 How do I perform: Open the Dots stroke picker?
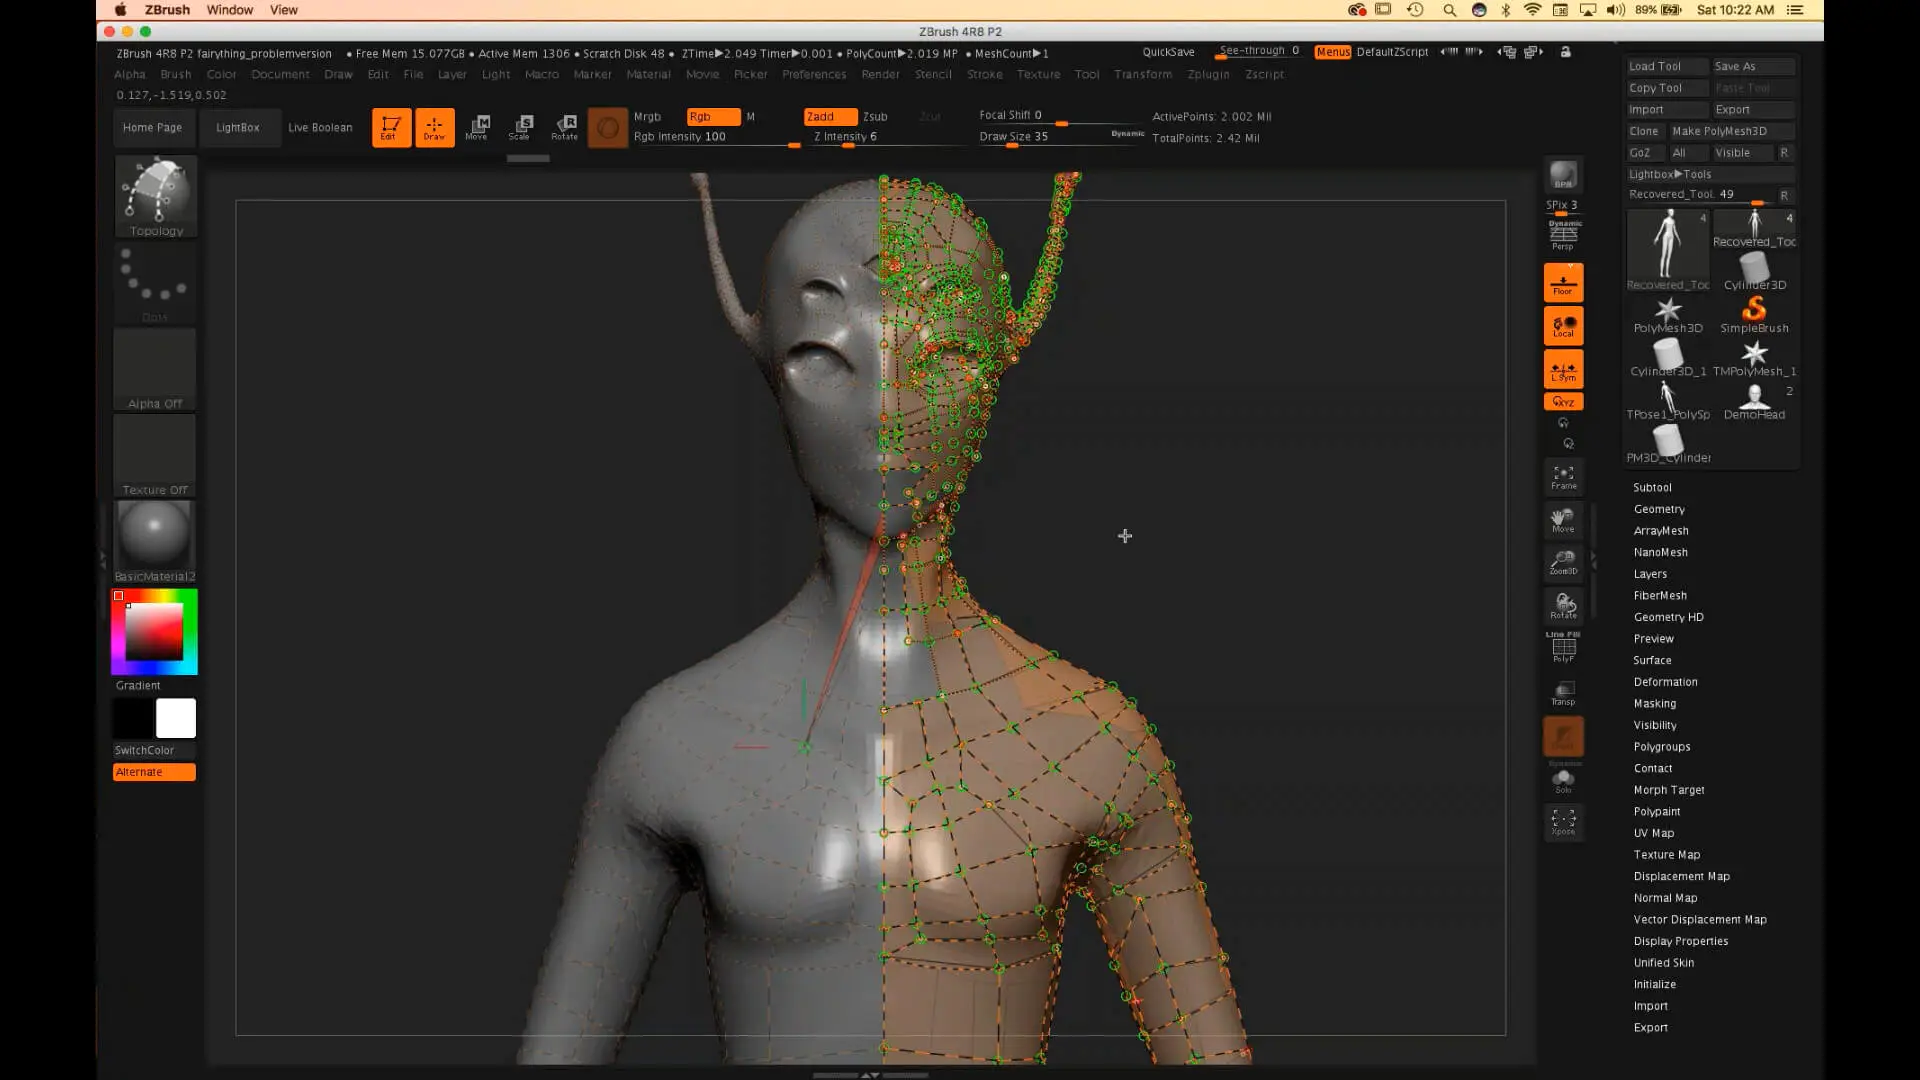[x=155, y=283]
